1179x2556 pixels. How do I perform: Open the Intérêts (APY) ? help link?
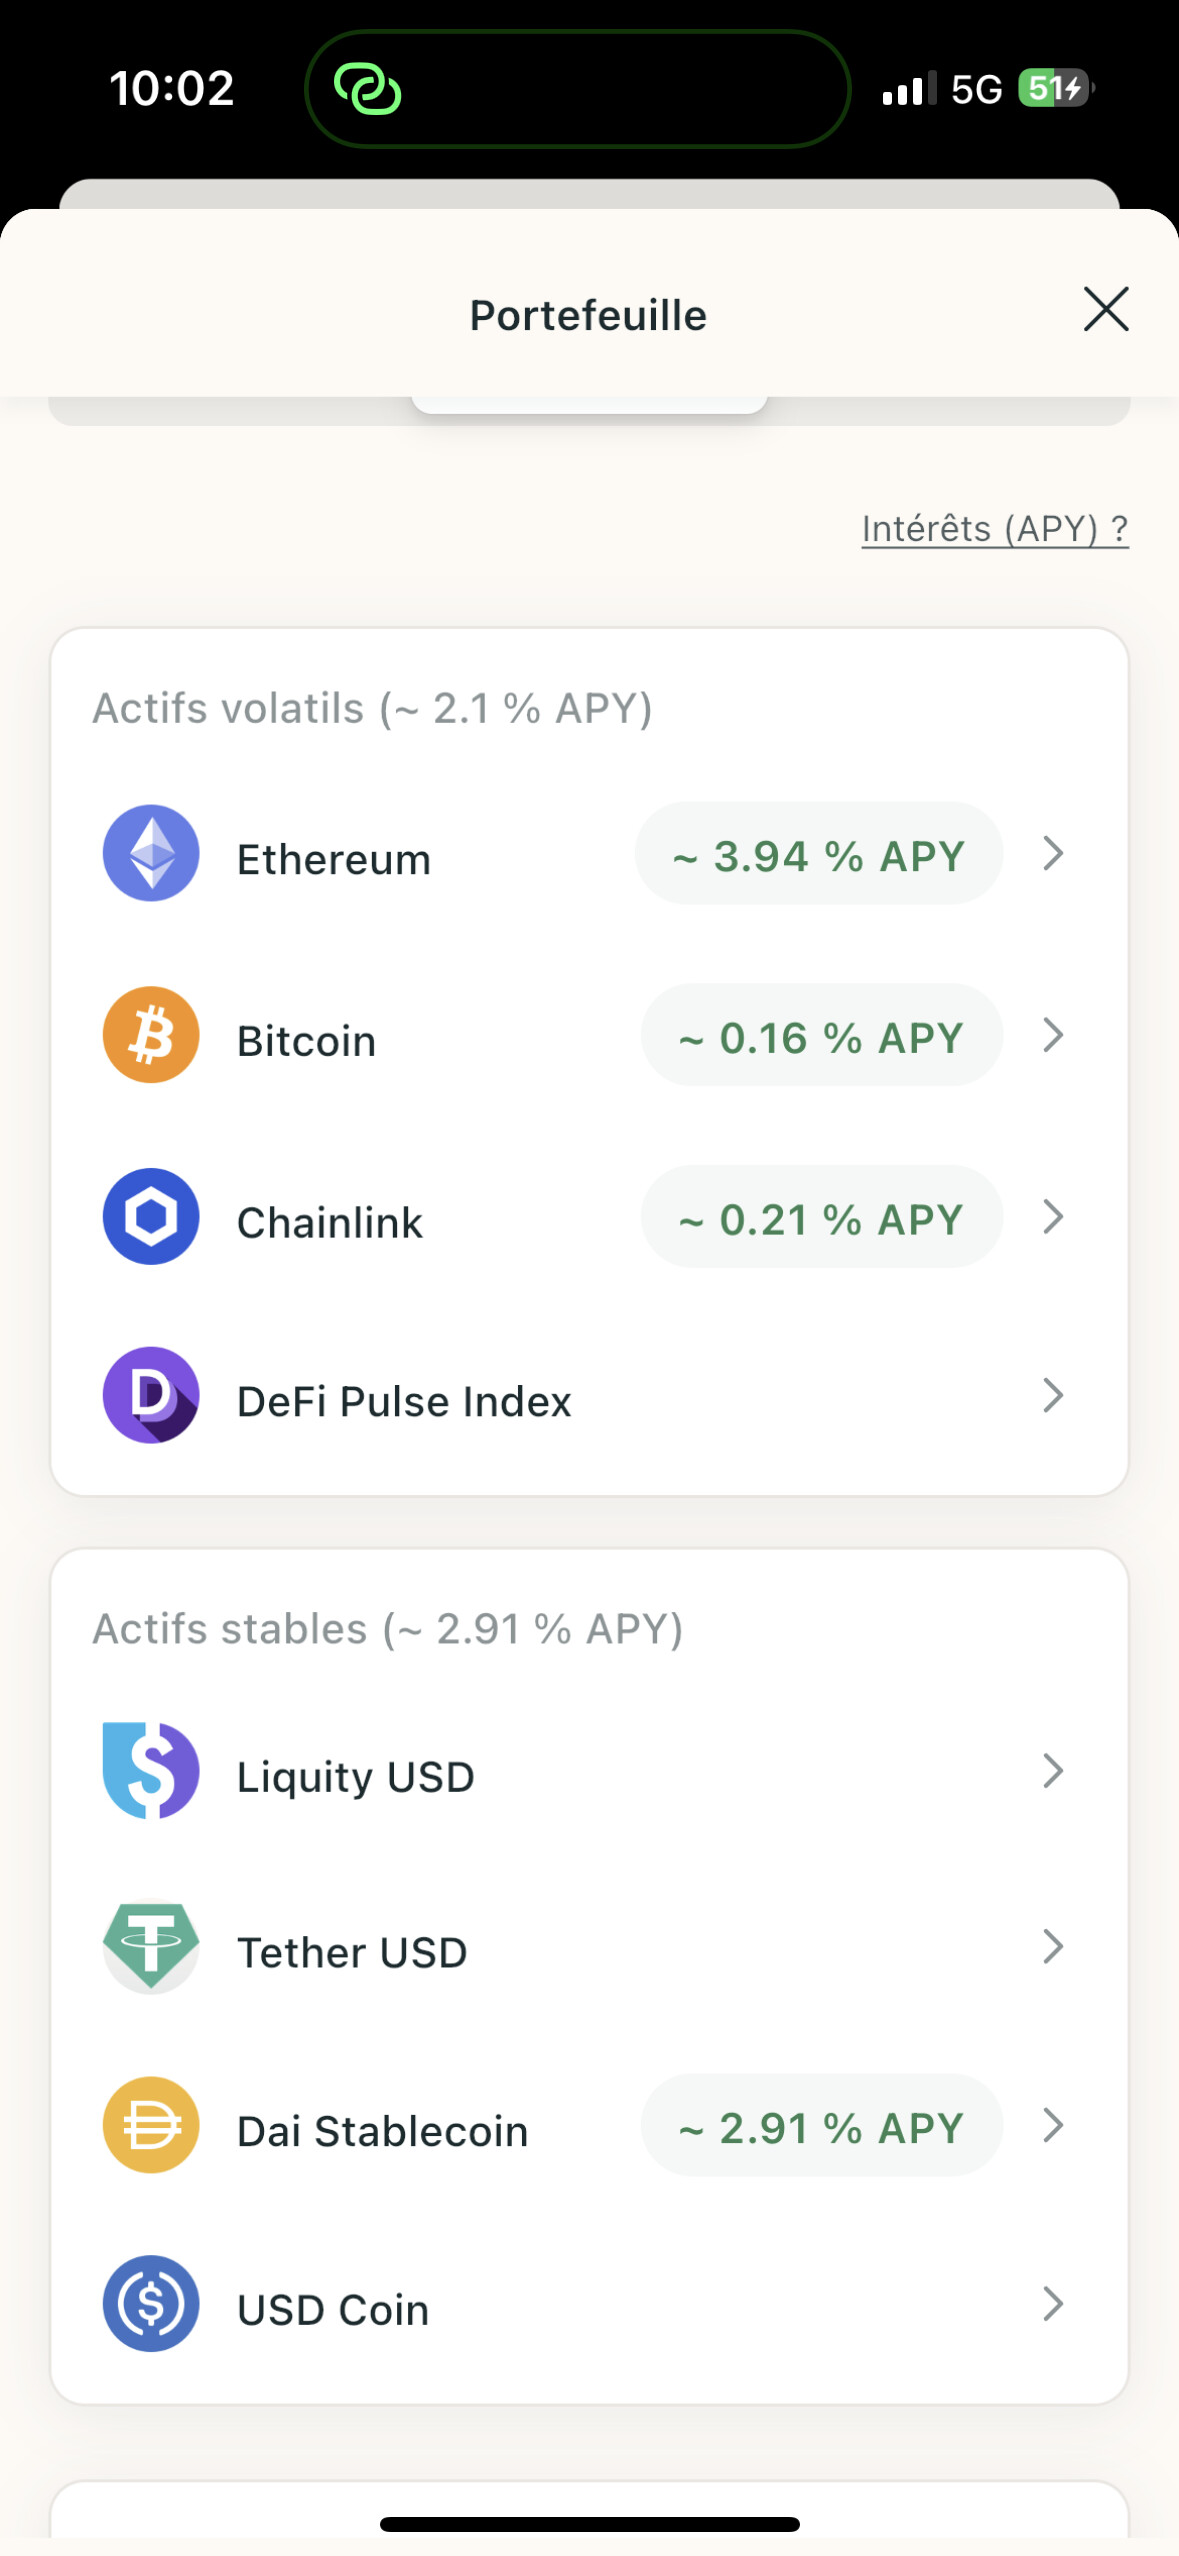tap(995, 528)
